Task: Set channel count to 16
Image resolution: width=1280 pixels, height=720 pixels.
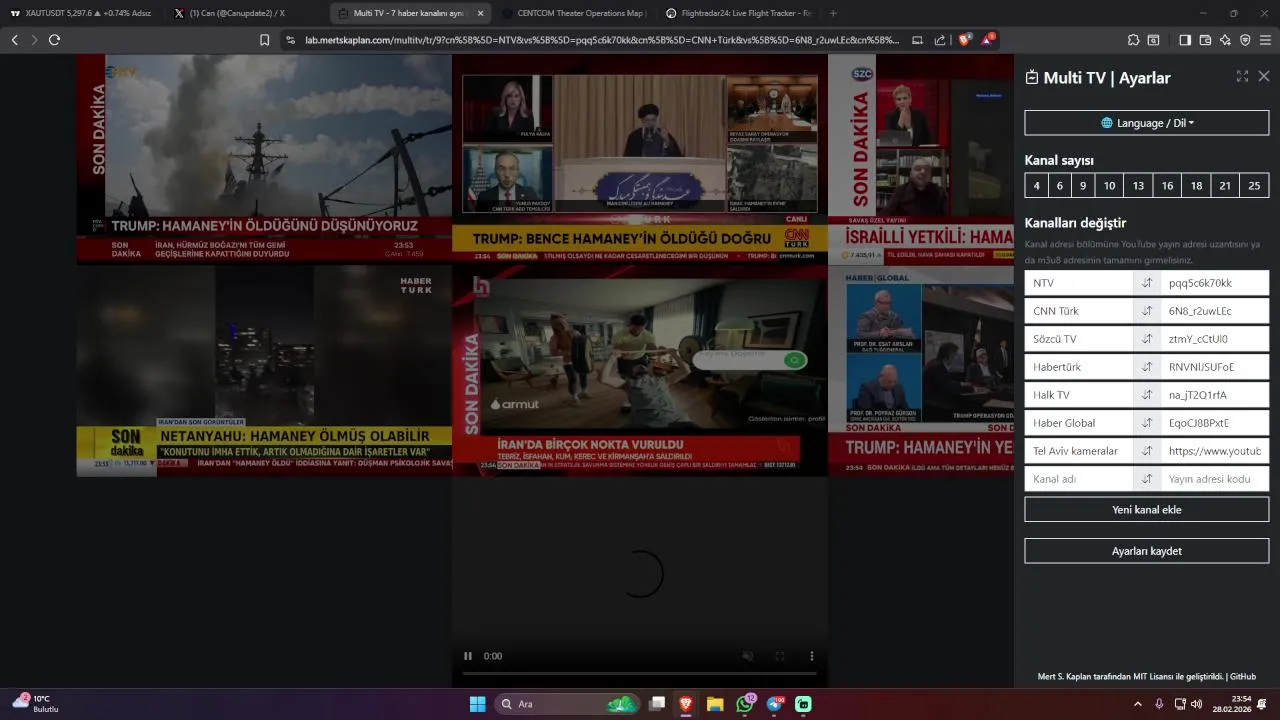Action: [1167, 186]
